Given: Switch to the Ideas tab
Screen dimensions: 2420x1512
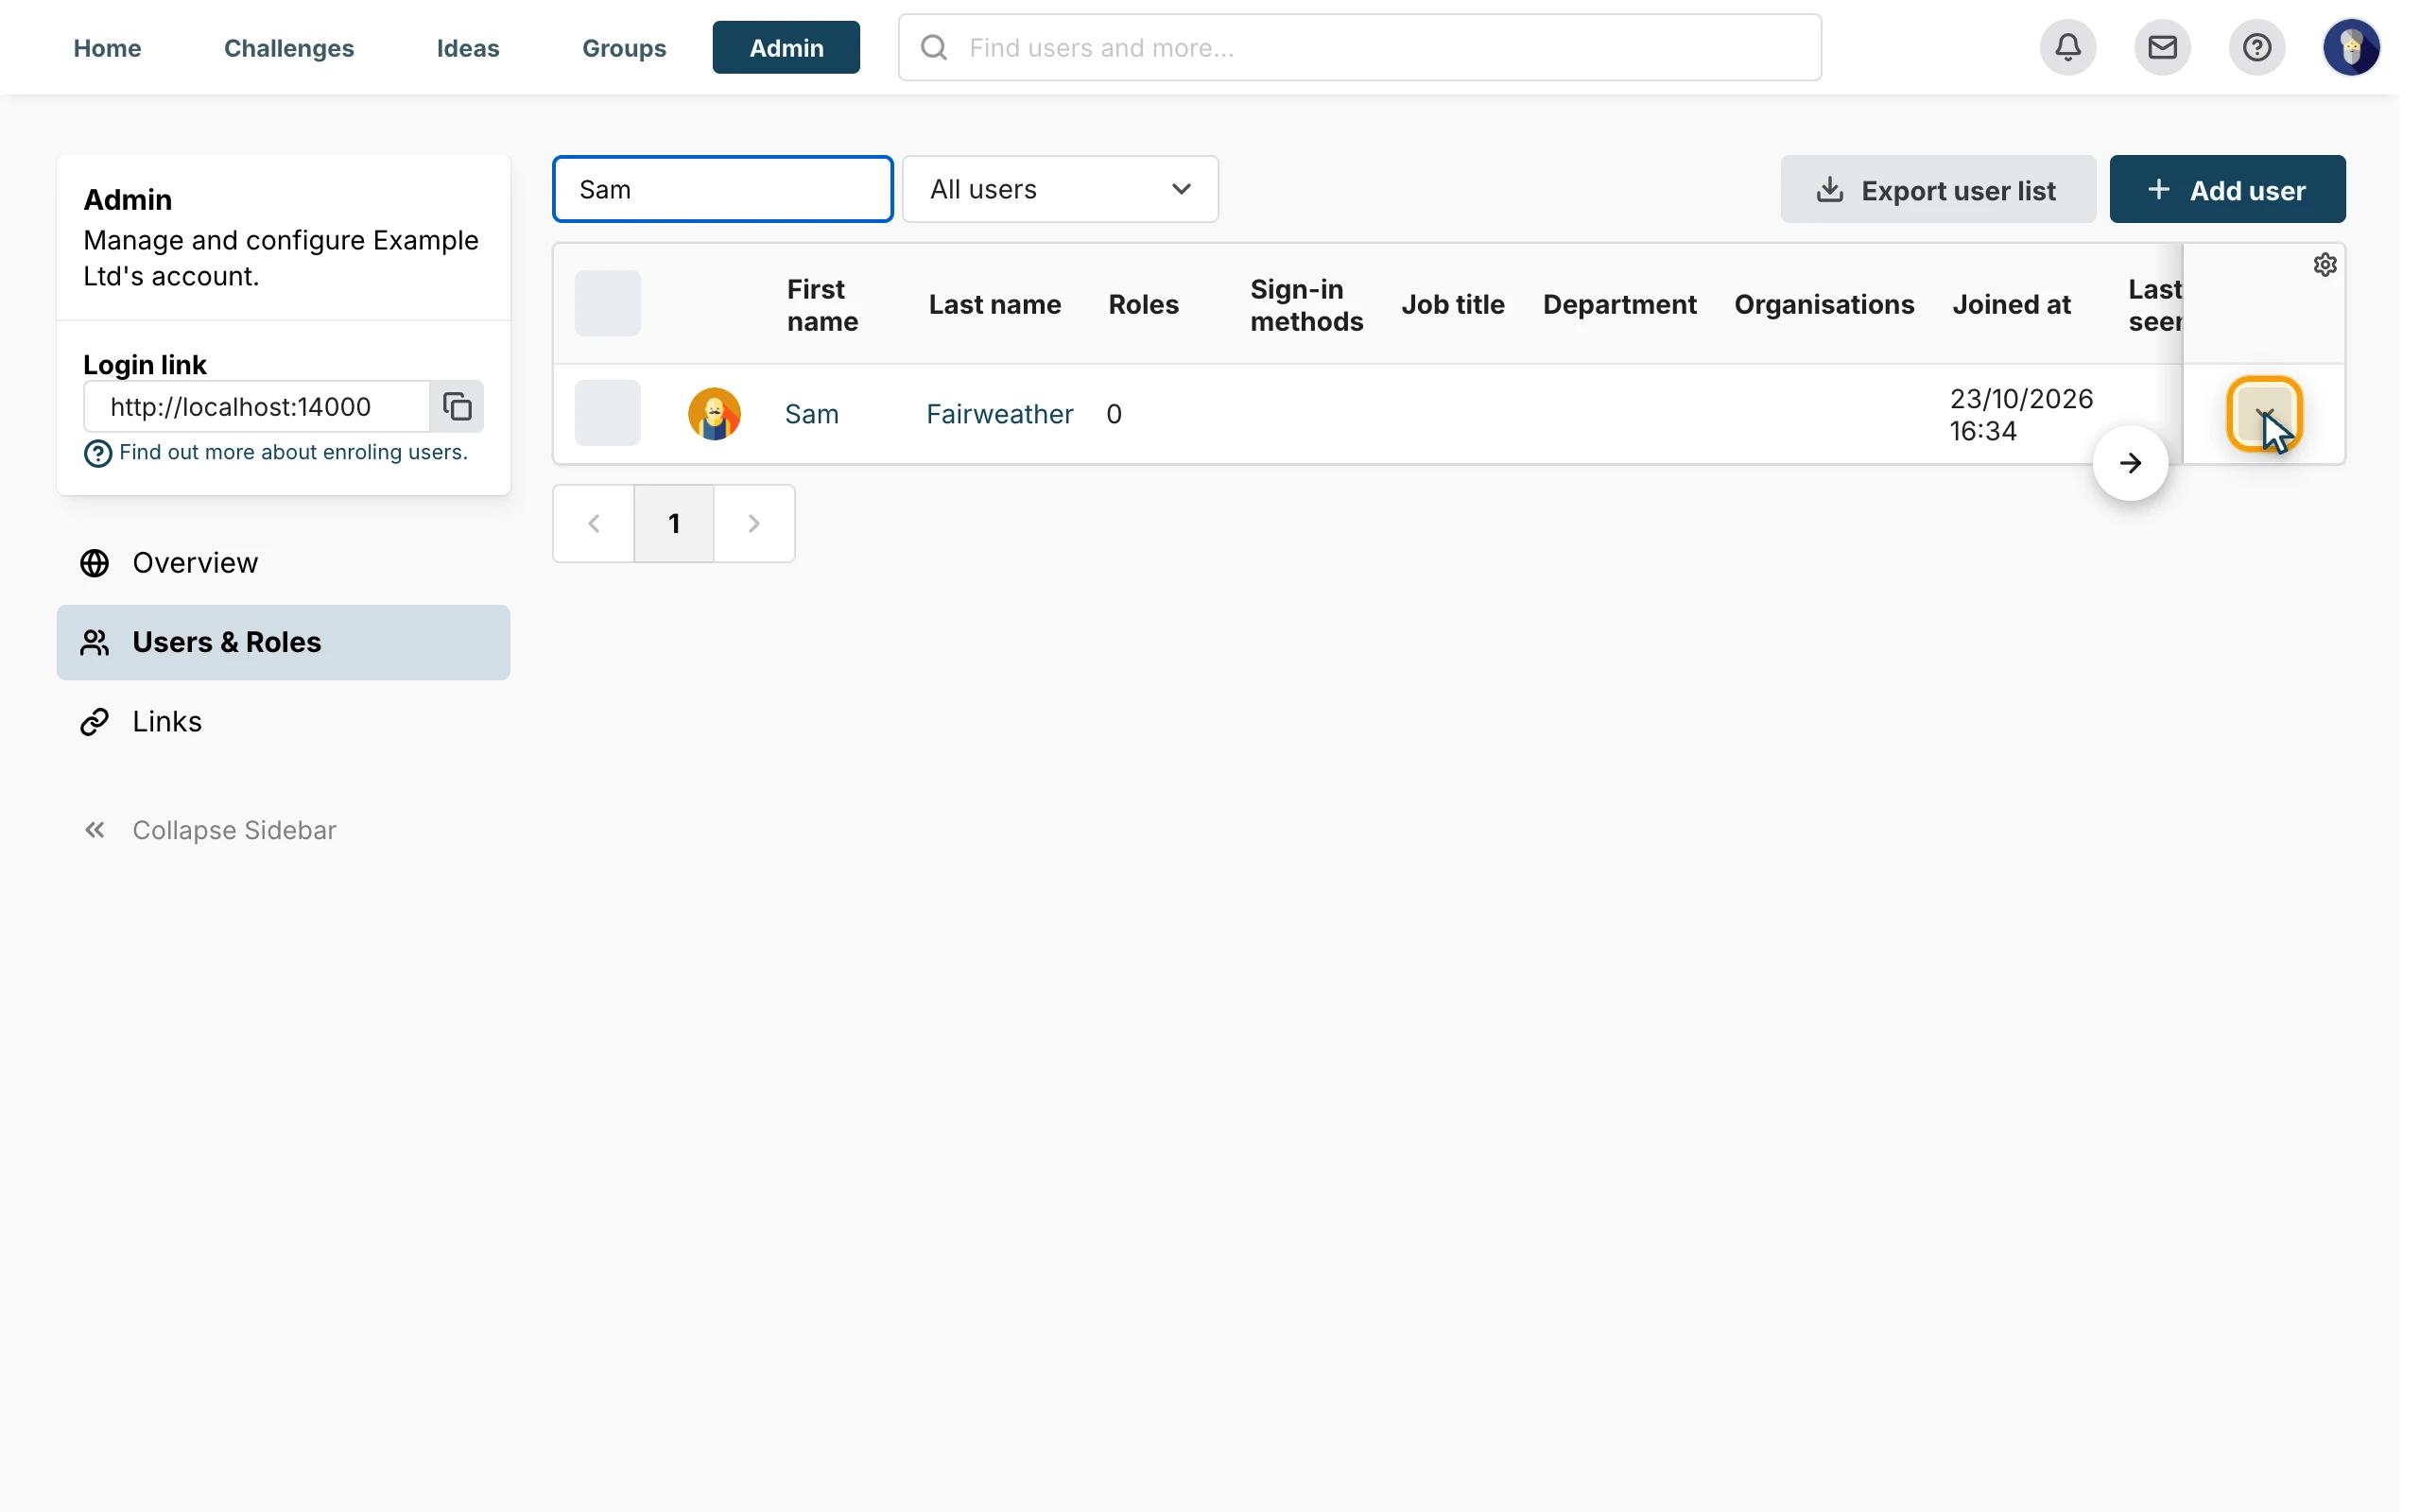Looking at the screenshot, I should [x=468, y=48].
